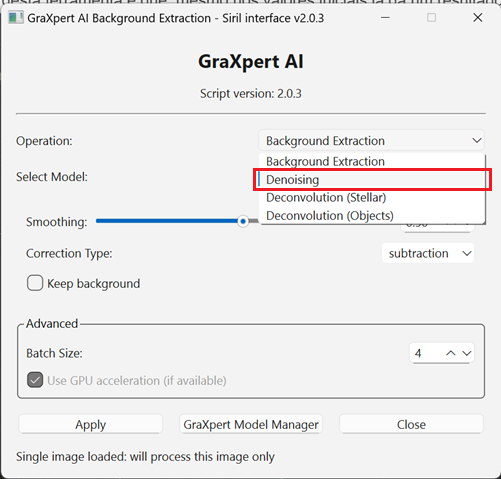
Task: Click the blue Smoothing slider track
Action: (x=167, y=221)
